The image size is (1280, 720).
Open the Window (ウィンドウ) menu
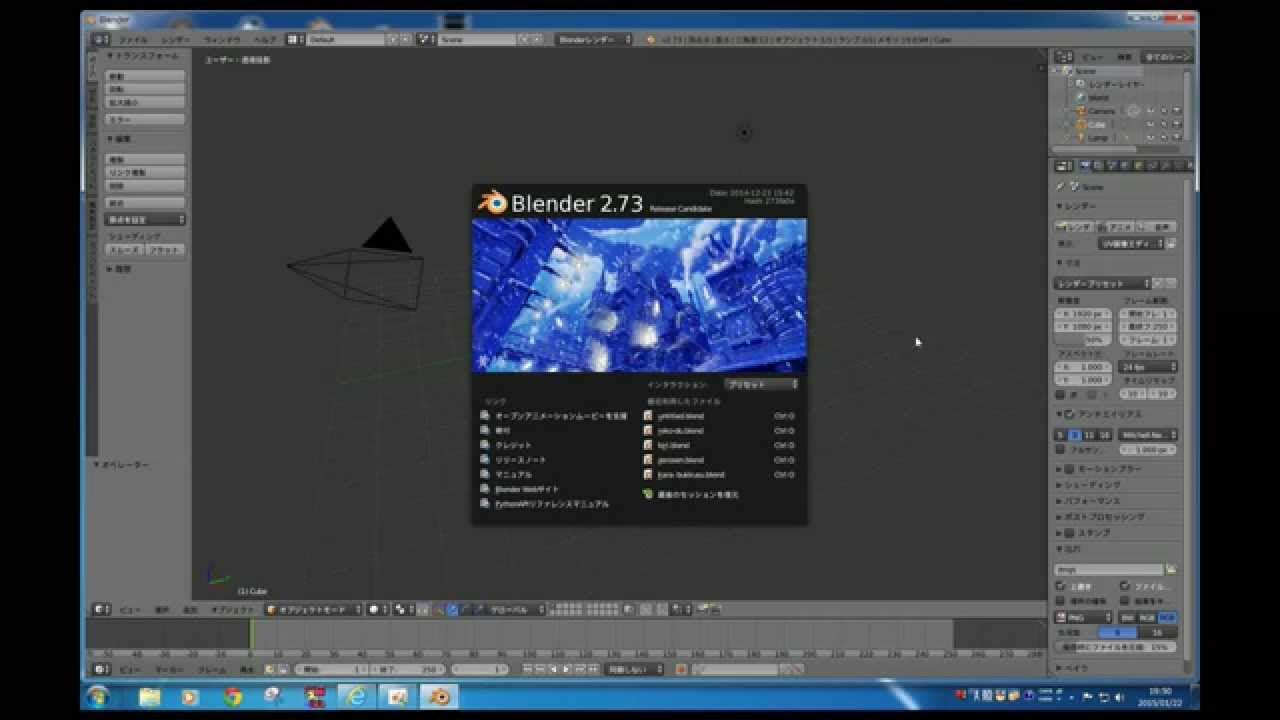(222, 39)
